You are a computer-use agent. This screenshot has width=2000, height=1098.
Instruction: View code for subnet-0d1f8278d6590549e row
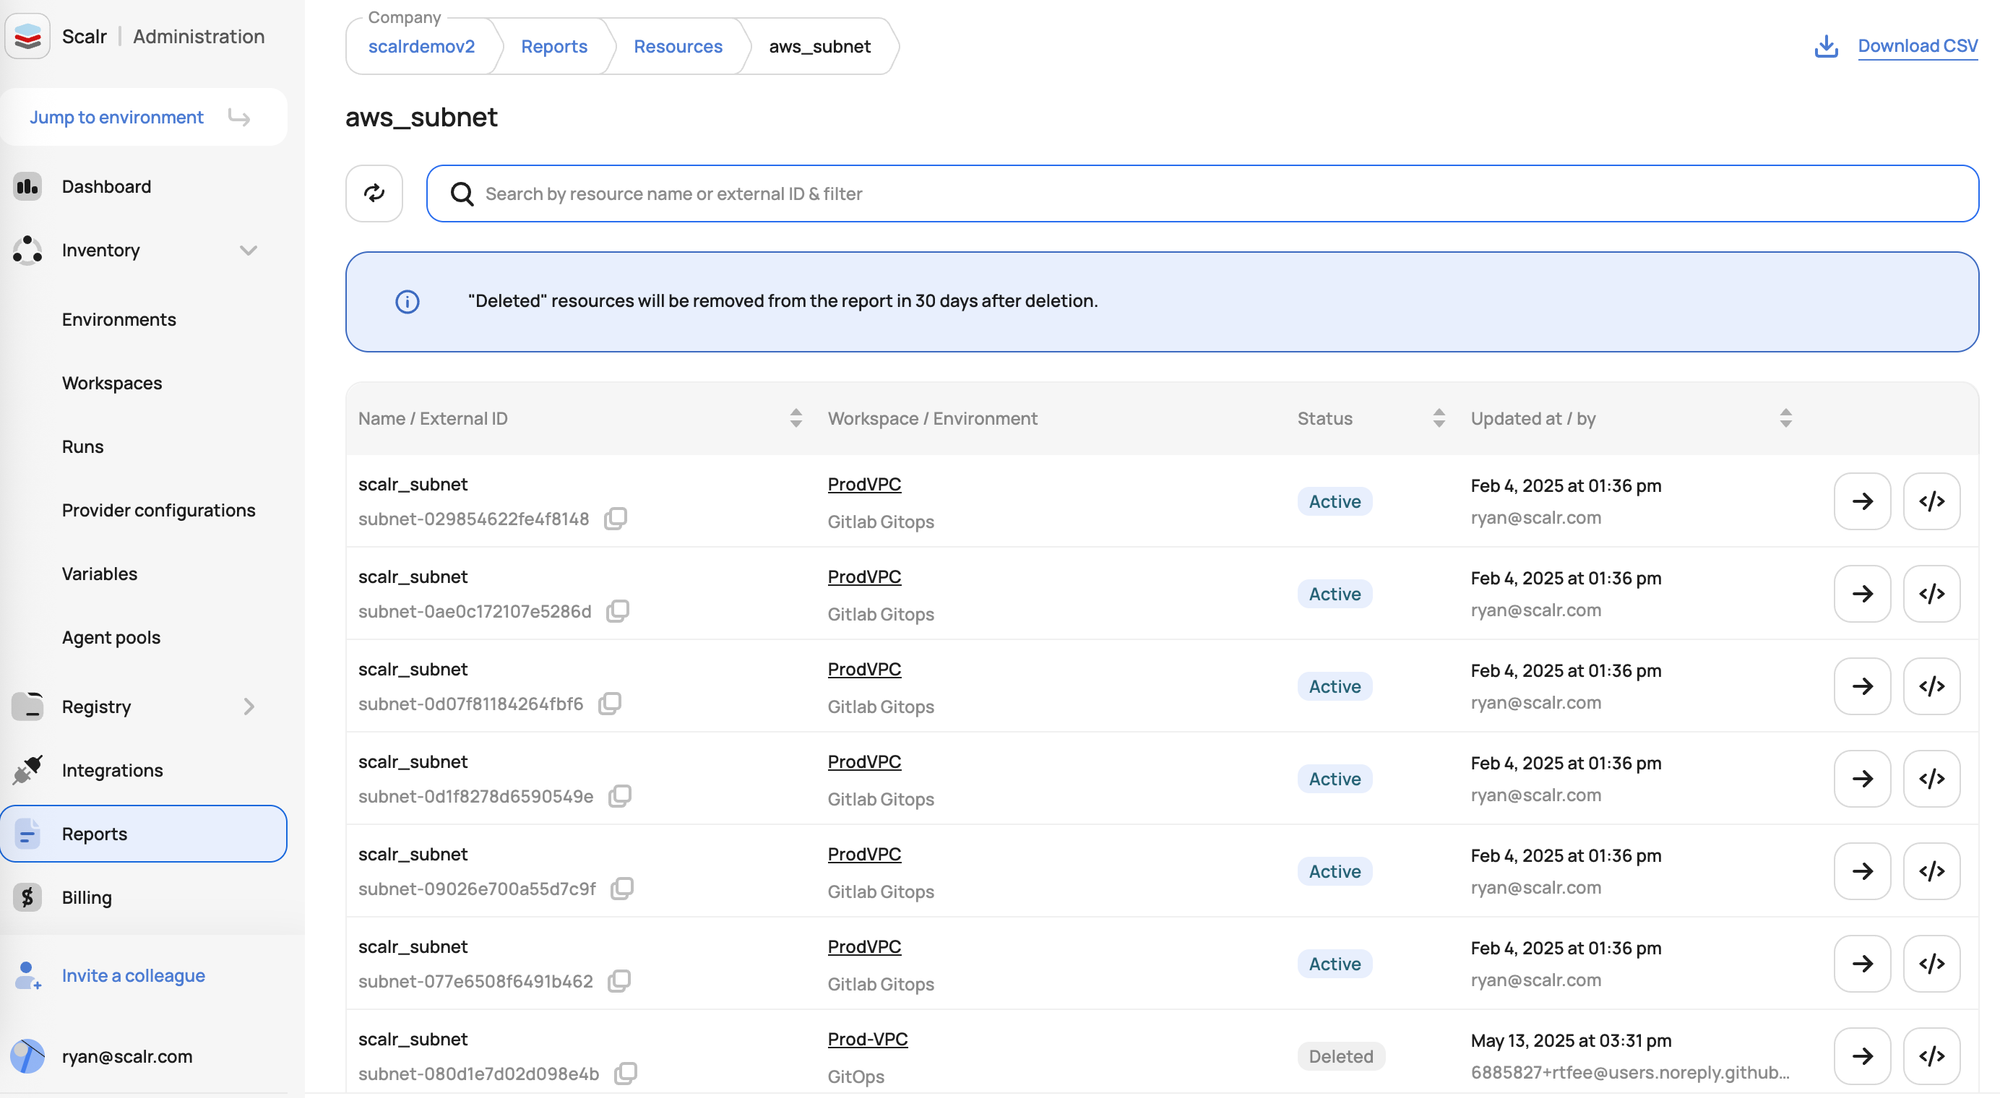(1931, 779)
